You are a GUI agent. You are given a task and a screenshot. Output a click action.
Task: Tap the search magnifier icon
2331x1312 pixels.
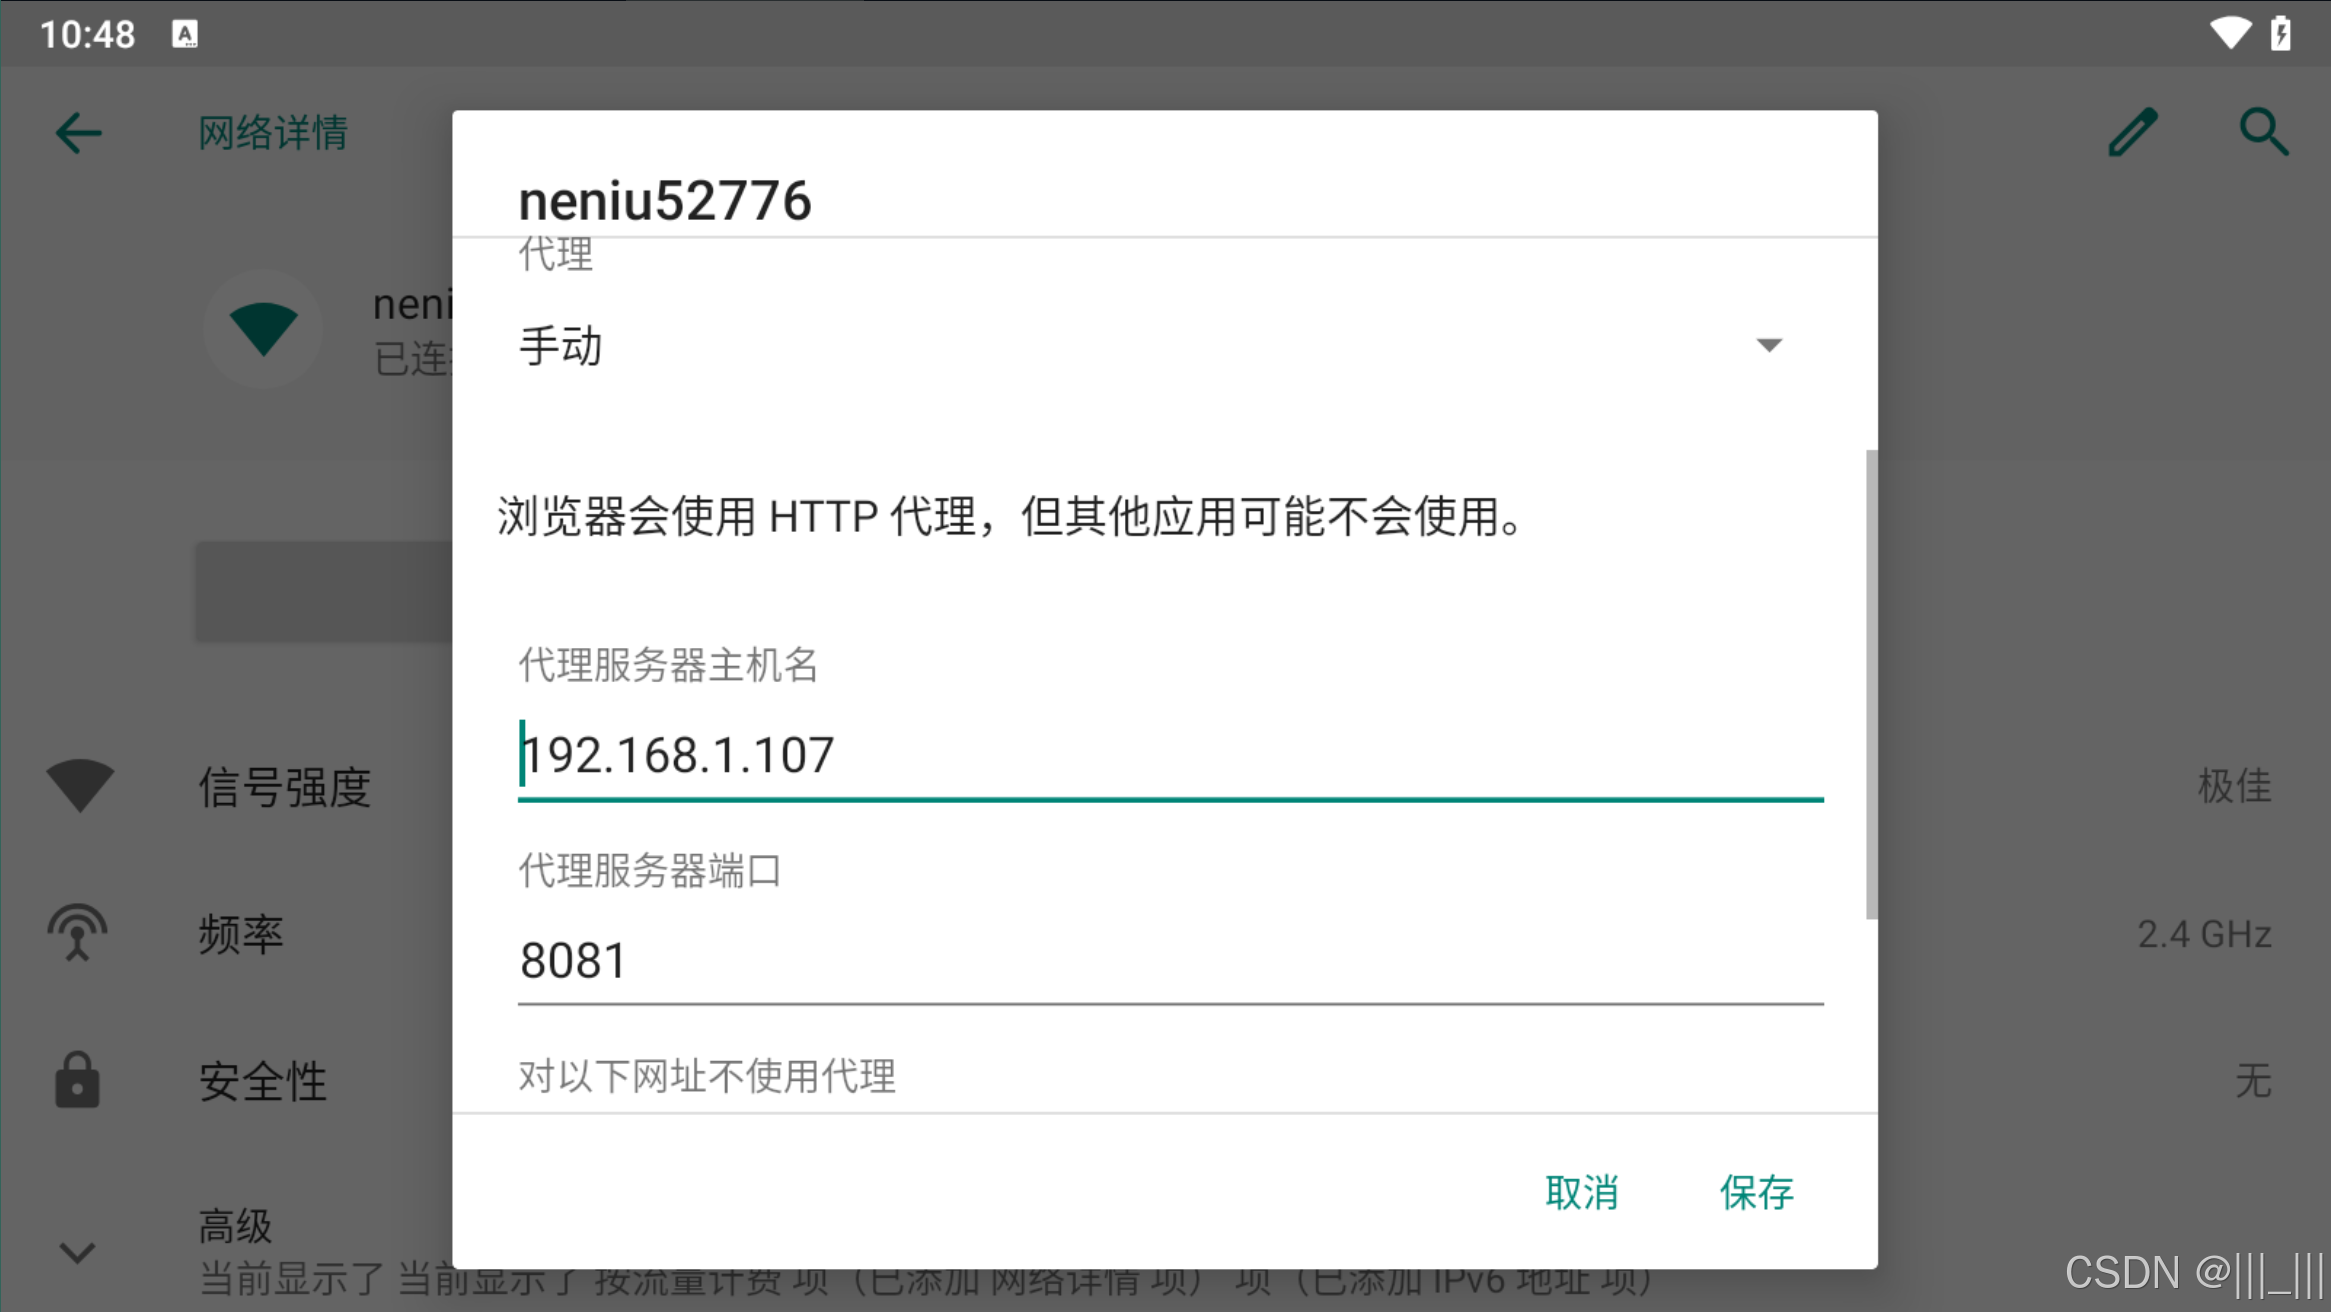point(2264,132)
